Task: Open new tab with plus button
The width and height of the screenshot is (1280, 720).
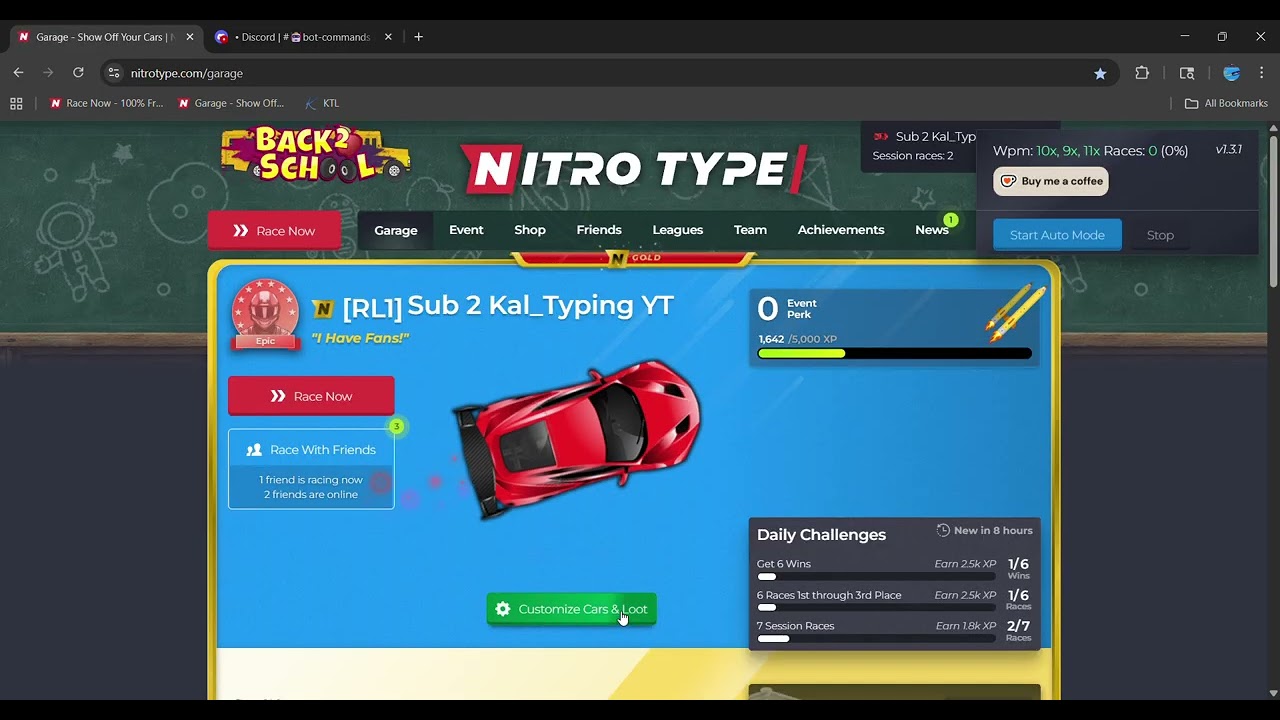Action: coord(419,37)
